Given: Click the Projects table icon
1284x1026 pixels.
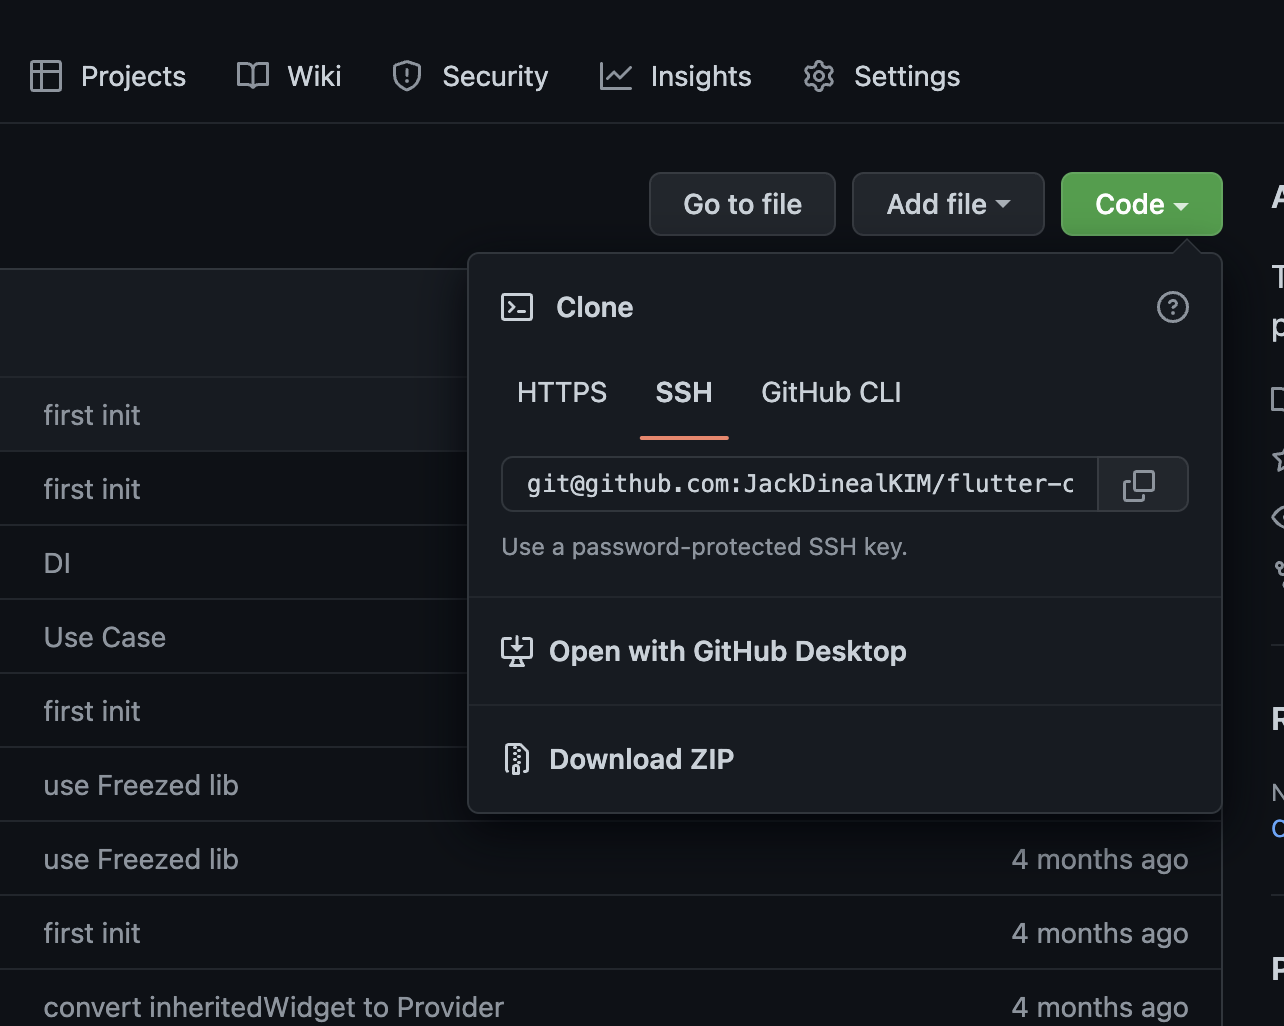Looking at the screenshot, I should 46,76.
